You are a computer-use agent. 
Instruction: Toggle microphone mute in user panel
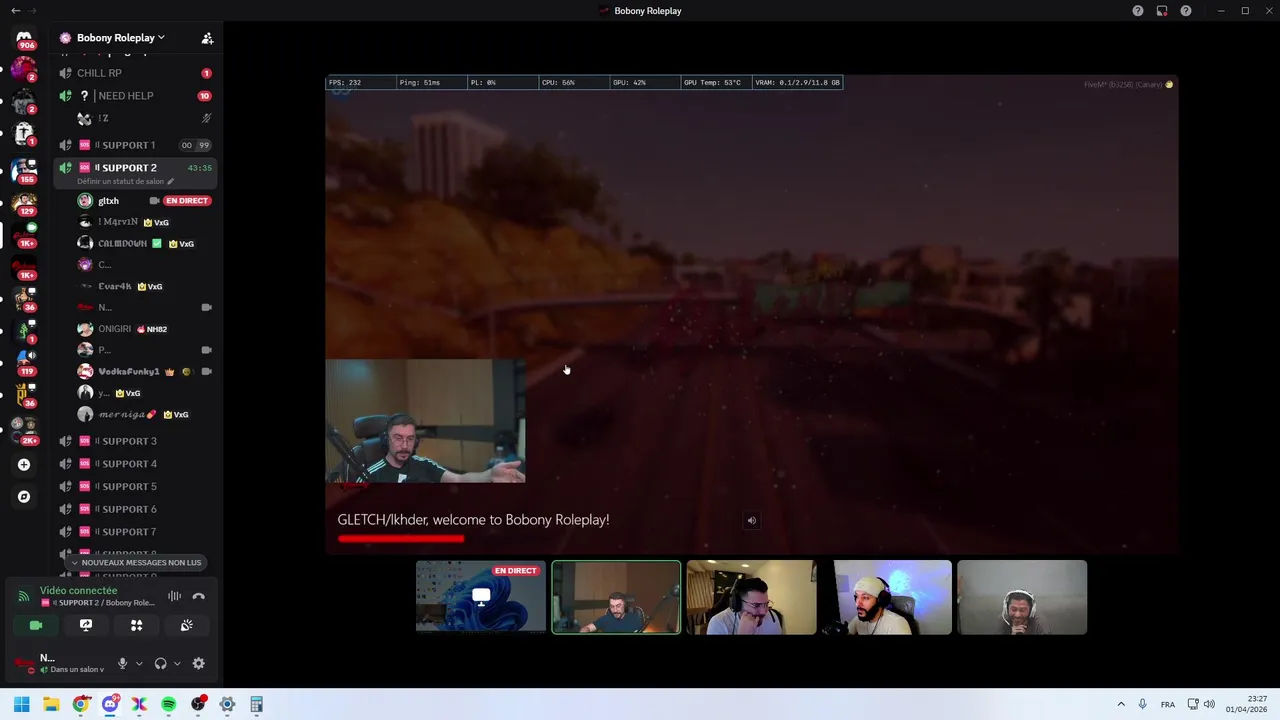122,663
